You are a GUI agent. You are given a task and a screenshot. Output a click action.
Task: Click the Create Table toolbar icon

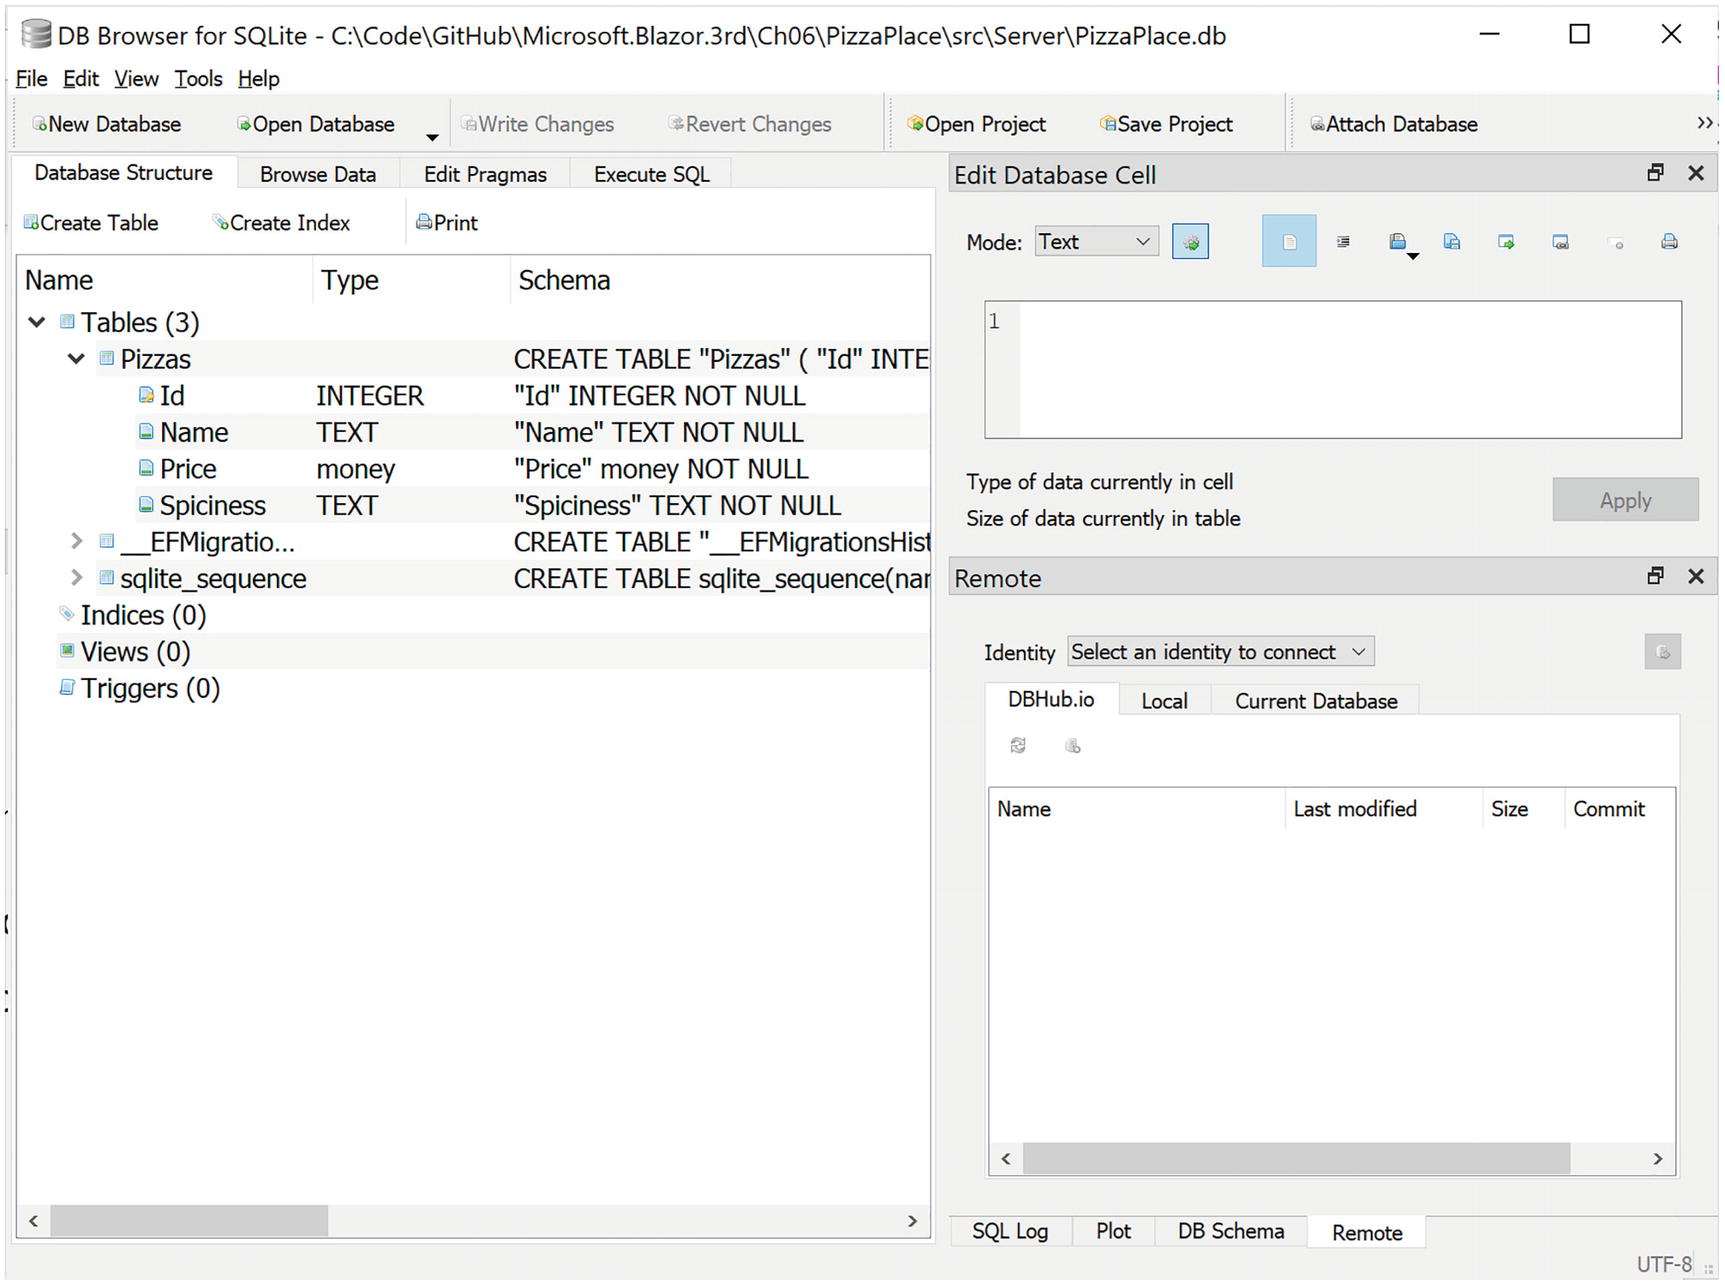click(x=91, y=223)
